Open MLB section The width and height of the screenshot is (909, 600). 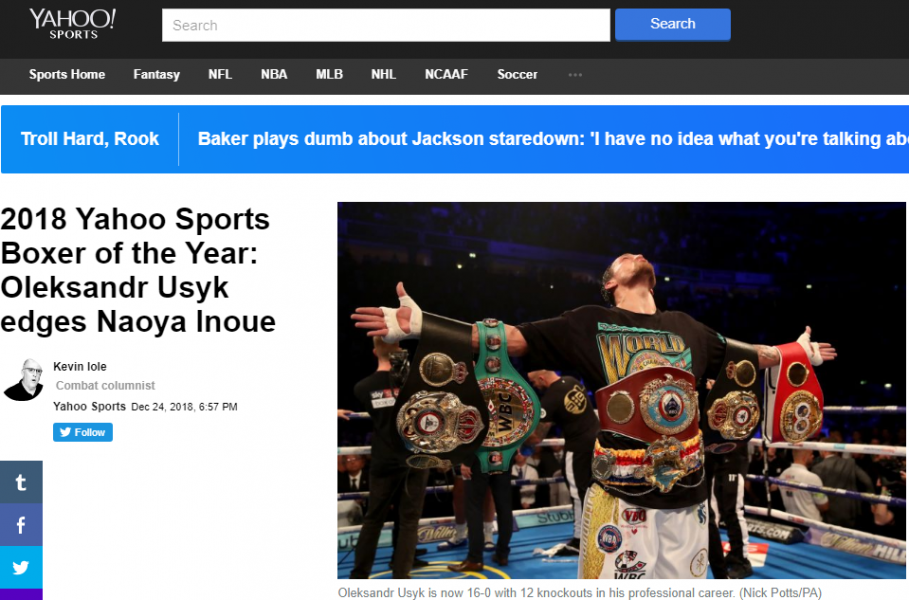pos(329,74)
